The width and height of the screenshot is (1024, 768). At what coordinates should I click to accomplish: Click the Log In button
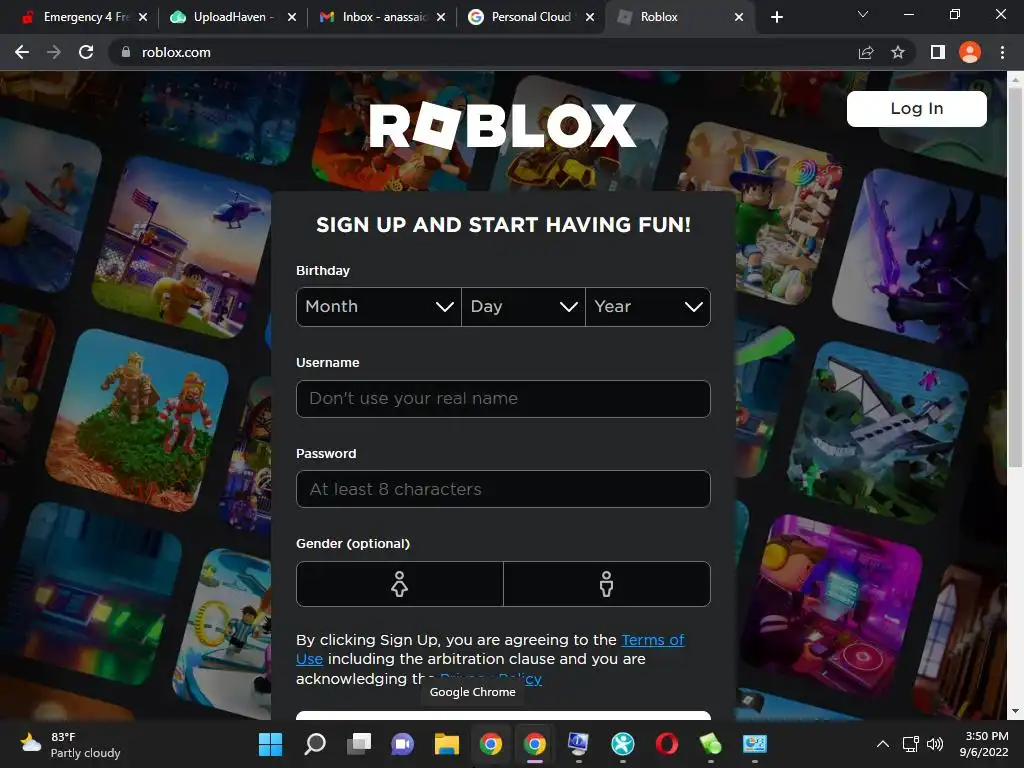click(x=916, y=108)
